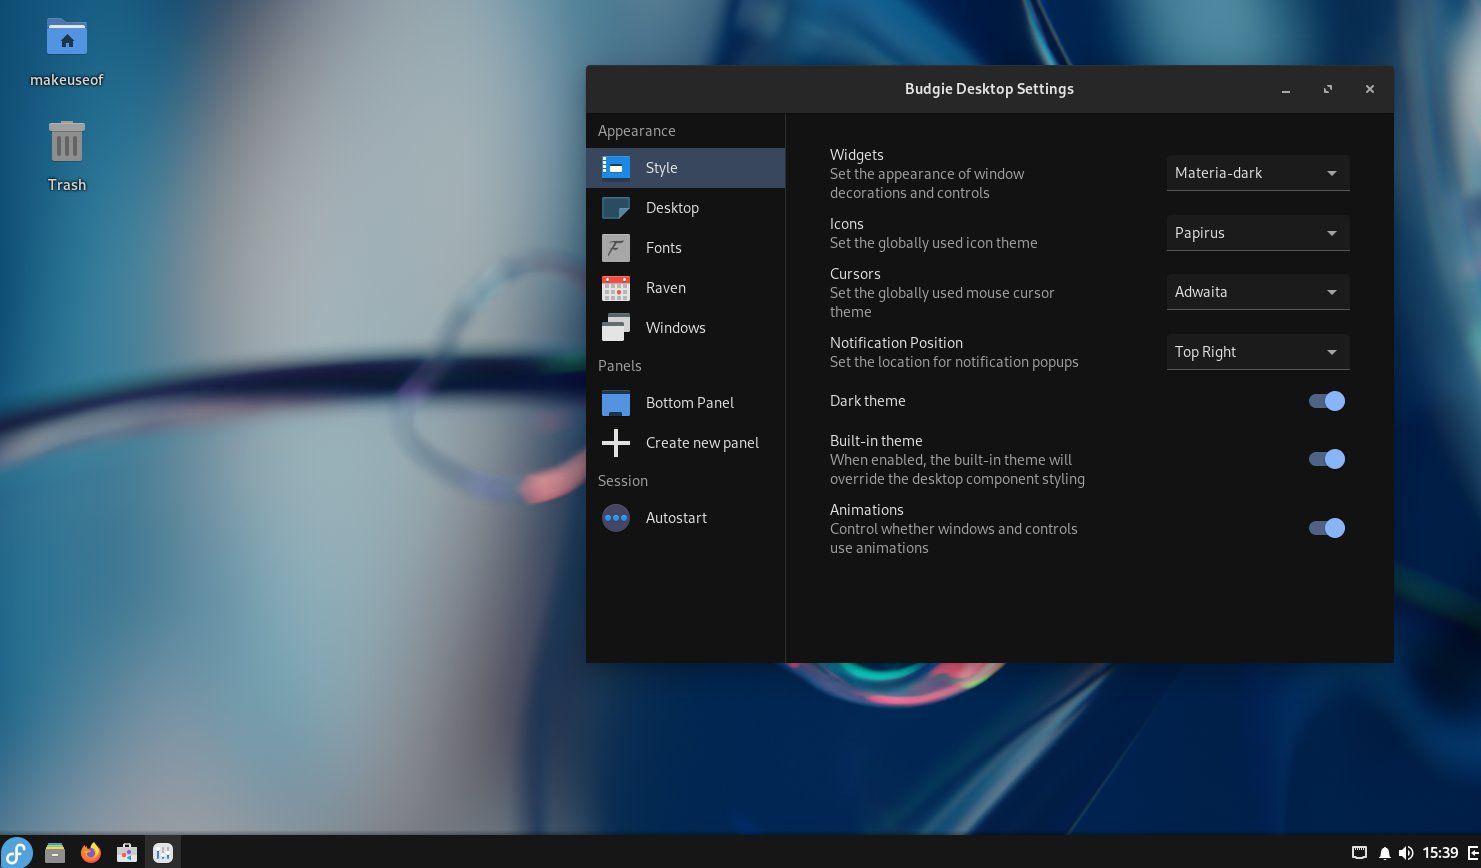Click the plus icon to create new panel

615,443
